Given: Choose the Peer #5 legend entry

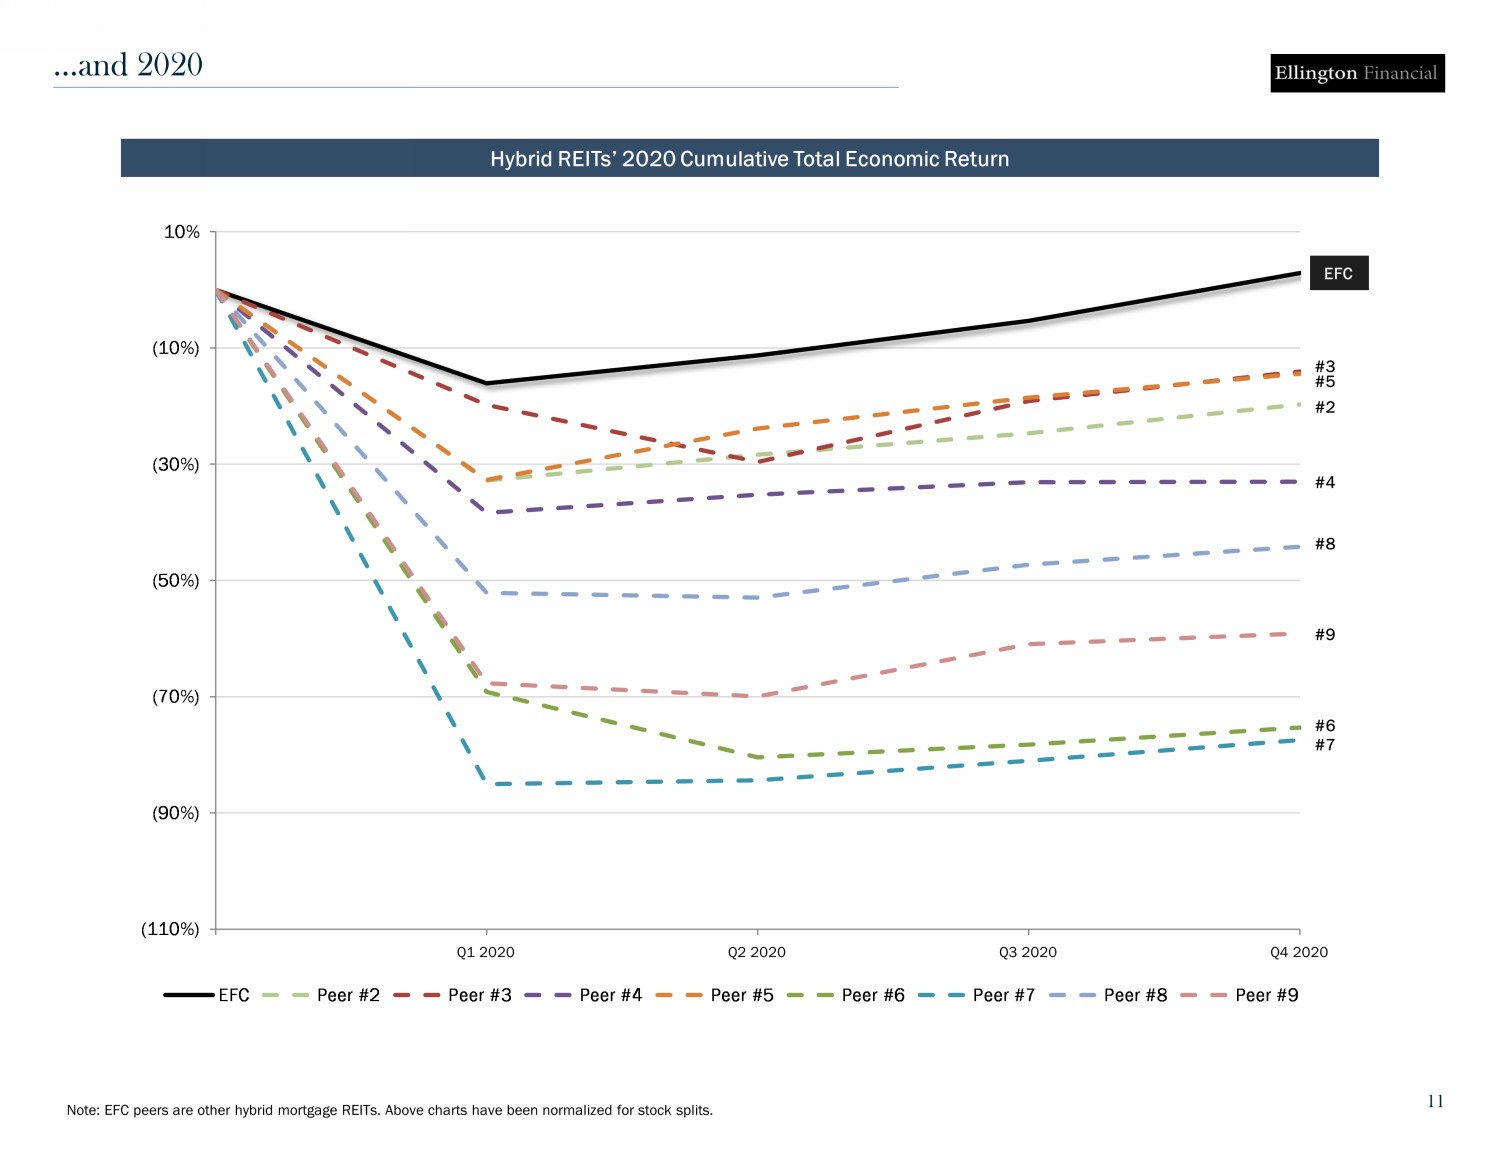Looking at the screenshot, I should click(741, 995).
